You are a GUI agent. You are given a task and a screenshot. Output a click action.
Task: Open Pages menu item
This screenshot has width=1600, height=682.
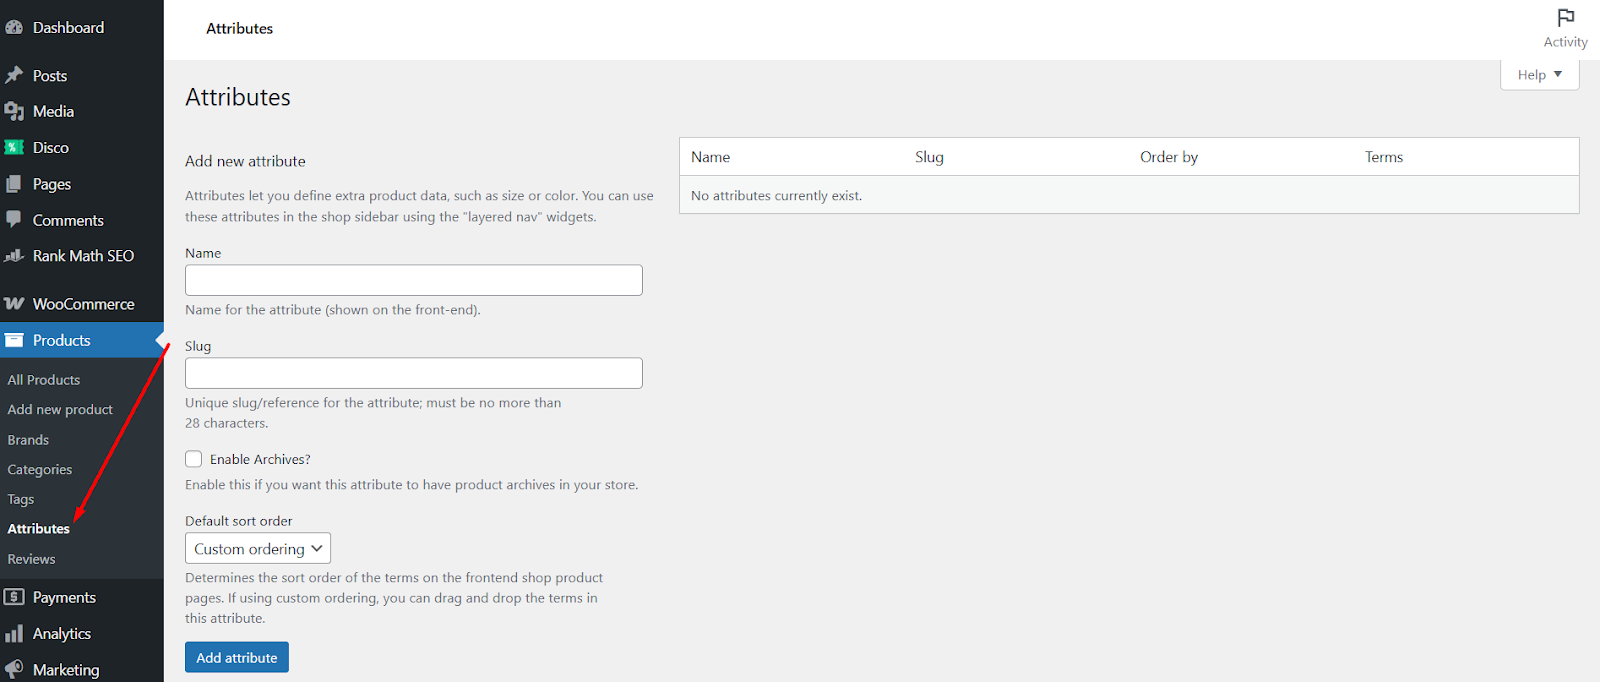click(x=52, y=184)
